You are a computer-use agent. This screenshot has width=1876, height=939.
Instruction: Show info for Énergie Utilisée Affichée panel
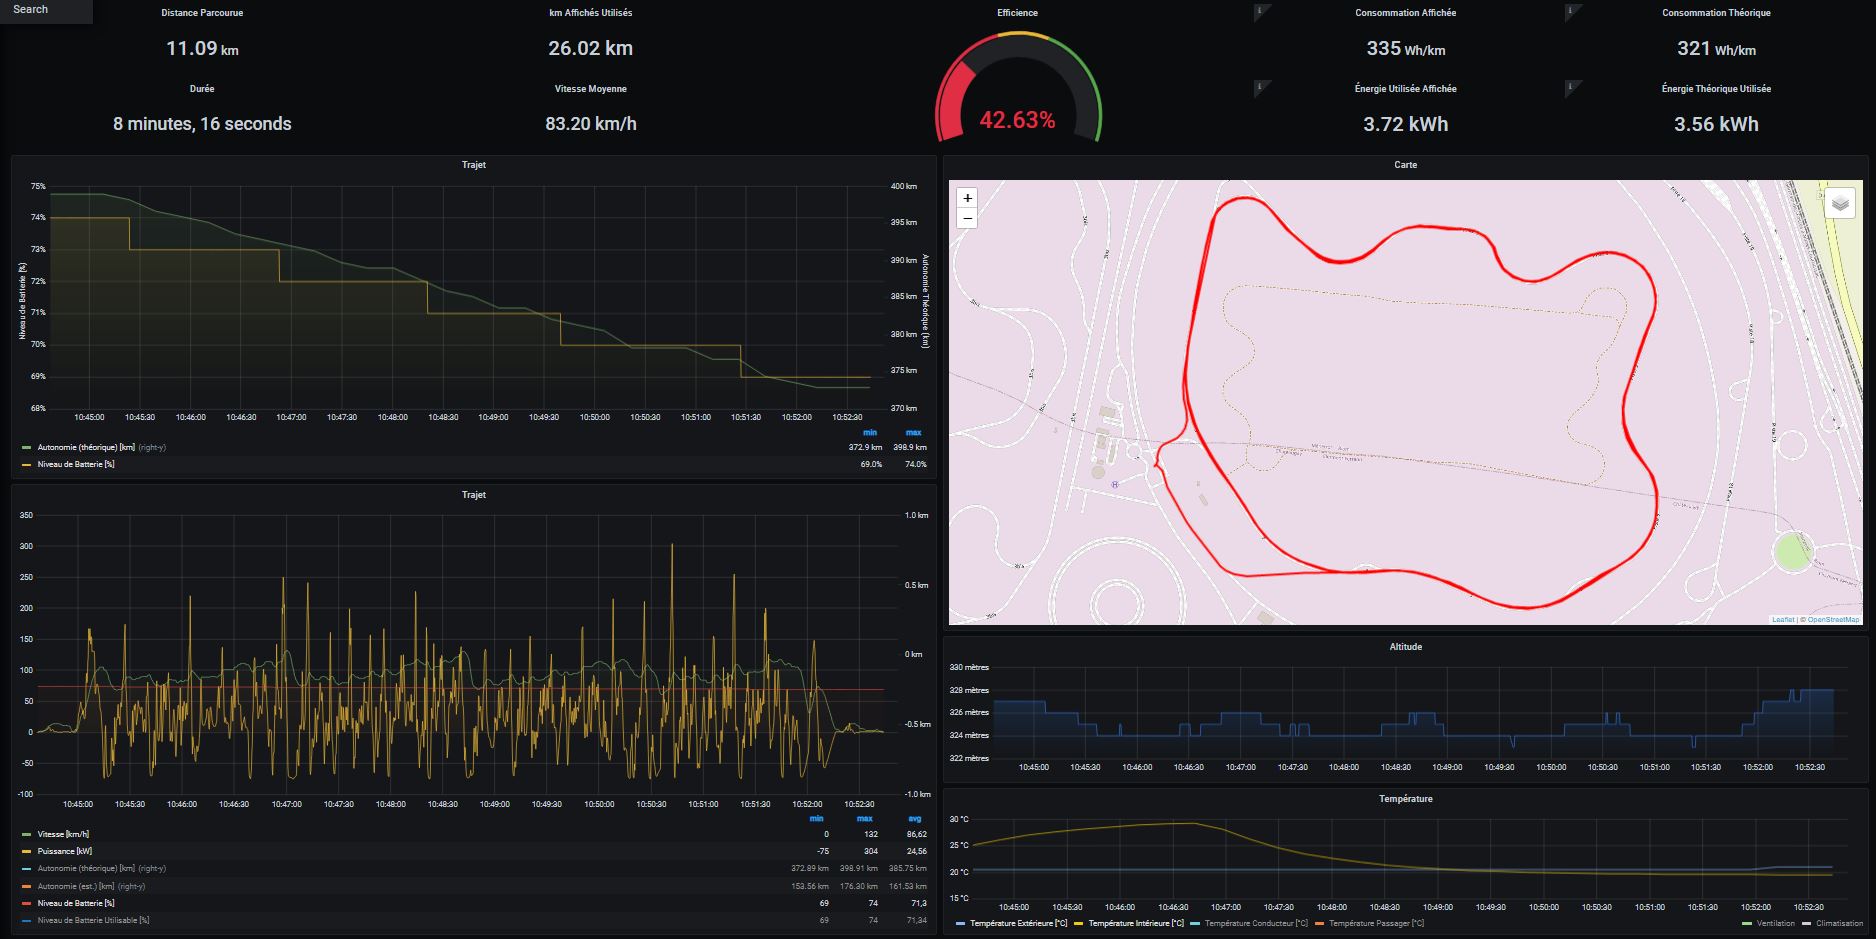pos(1259,87)
